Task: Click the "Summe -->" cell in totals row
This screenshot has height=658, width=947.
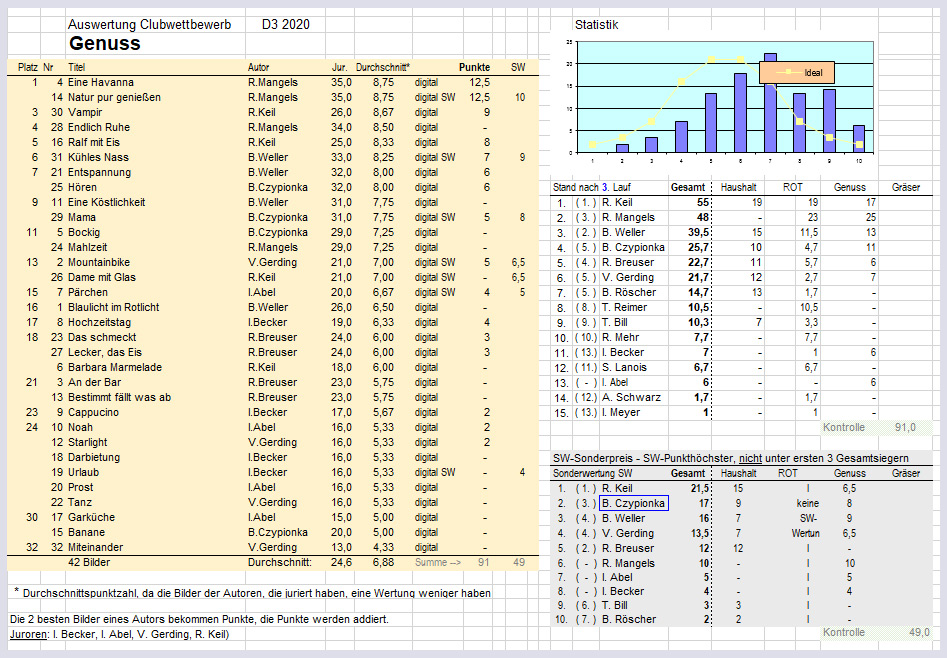Action: [x=439, y=563]
